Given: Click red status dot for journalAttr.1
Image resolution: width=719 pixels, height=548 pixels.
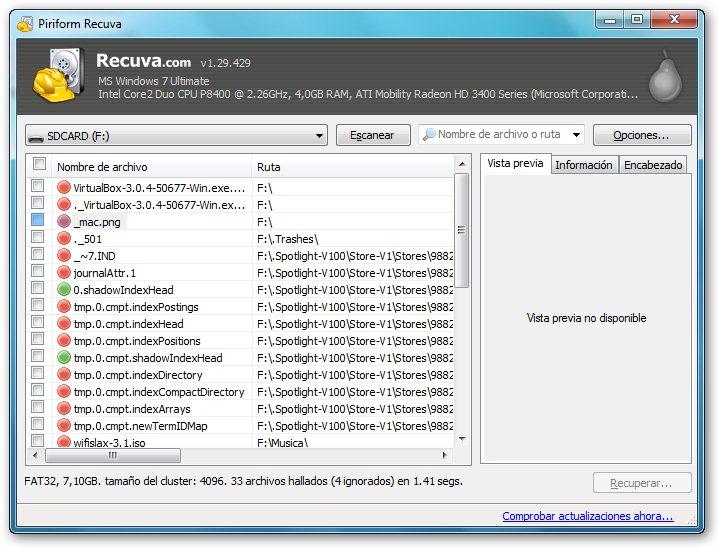Looking at the screenshot, I should pyautogui.click(x=64, y=272).
